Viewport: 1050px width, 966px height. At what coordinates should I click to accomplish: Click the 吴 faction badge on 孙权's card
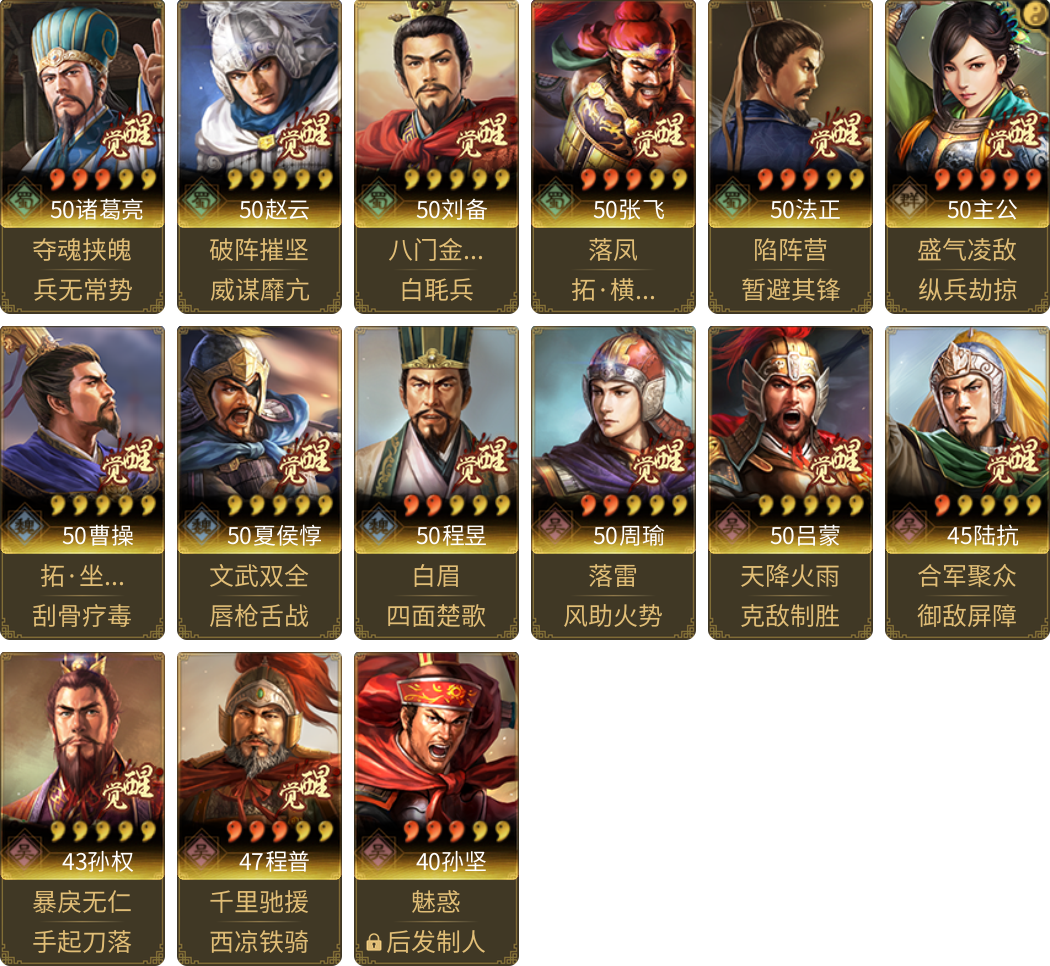point(23,852)
